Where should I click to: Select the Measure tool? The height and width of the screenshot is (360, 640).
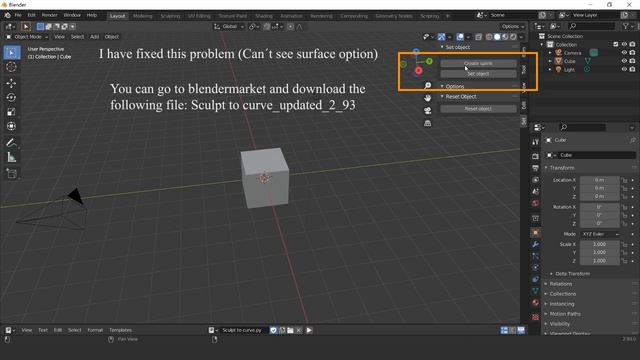tap(11, 157)
